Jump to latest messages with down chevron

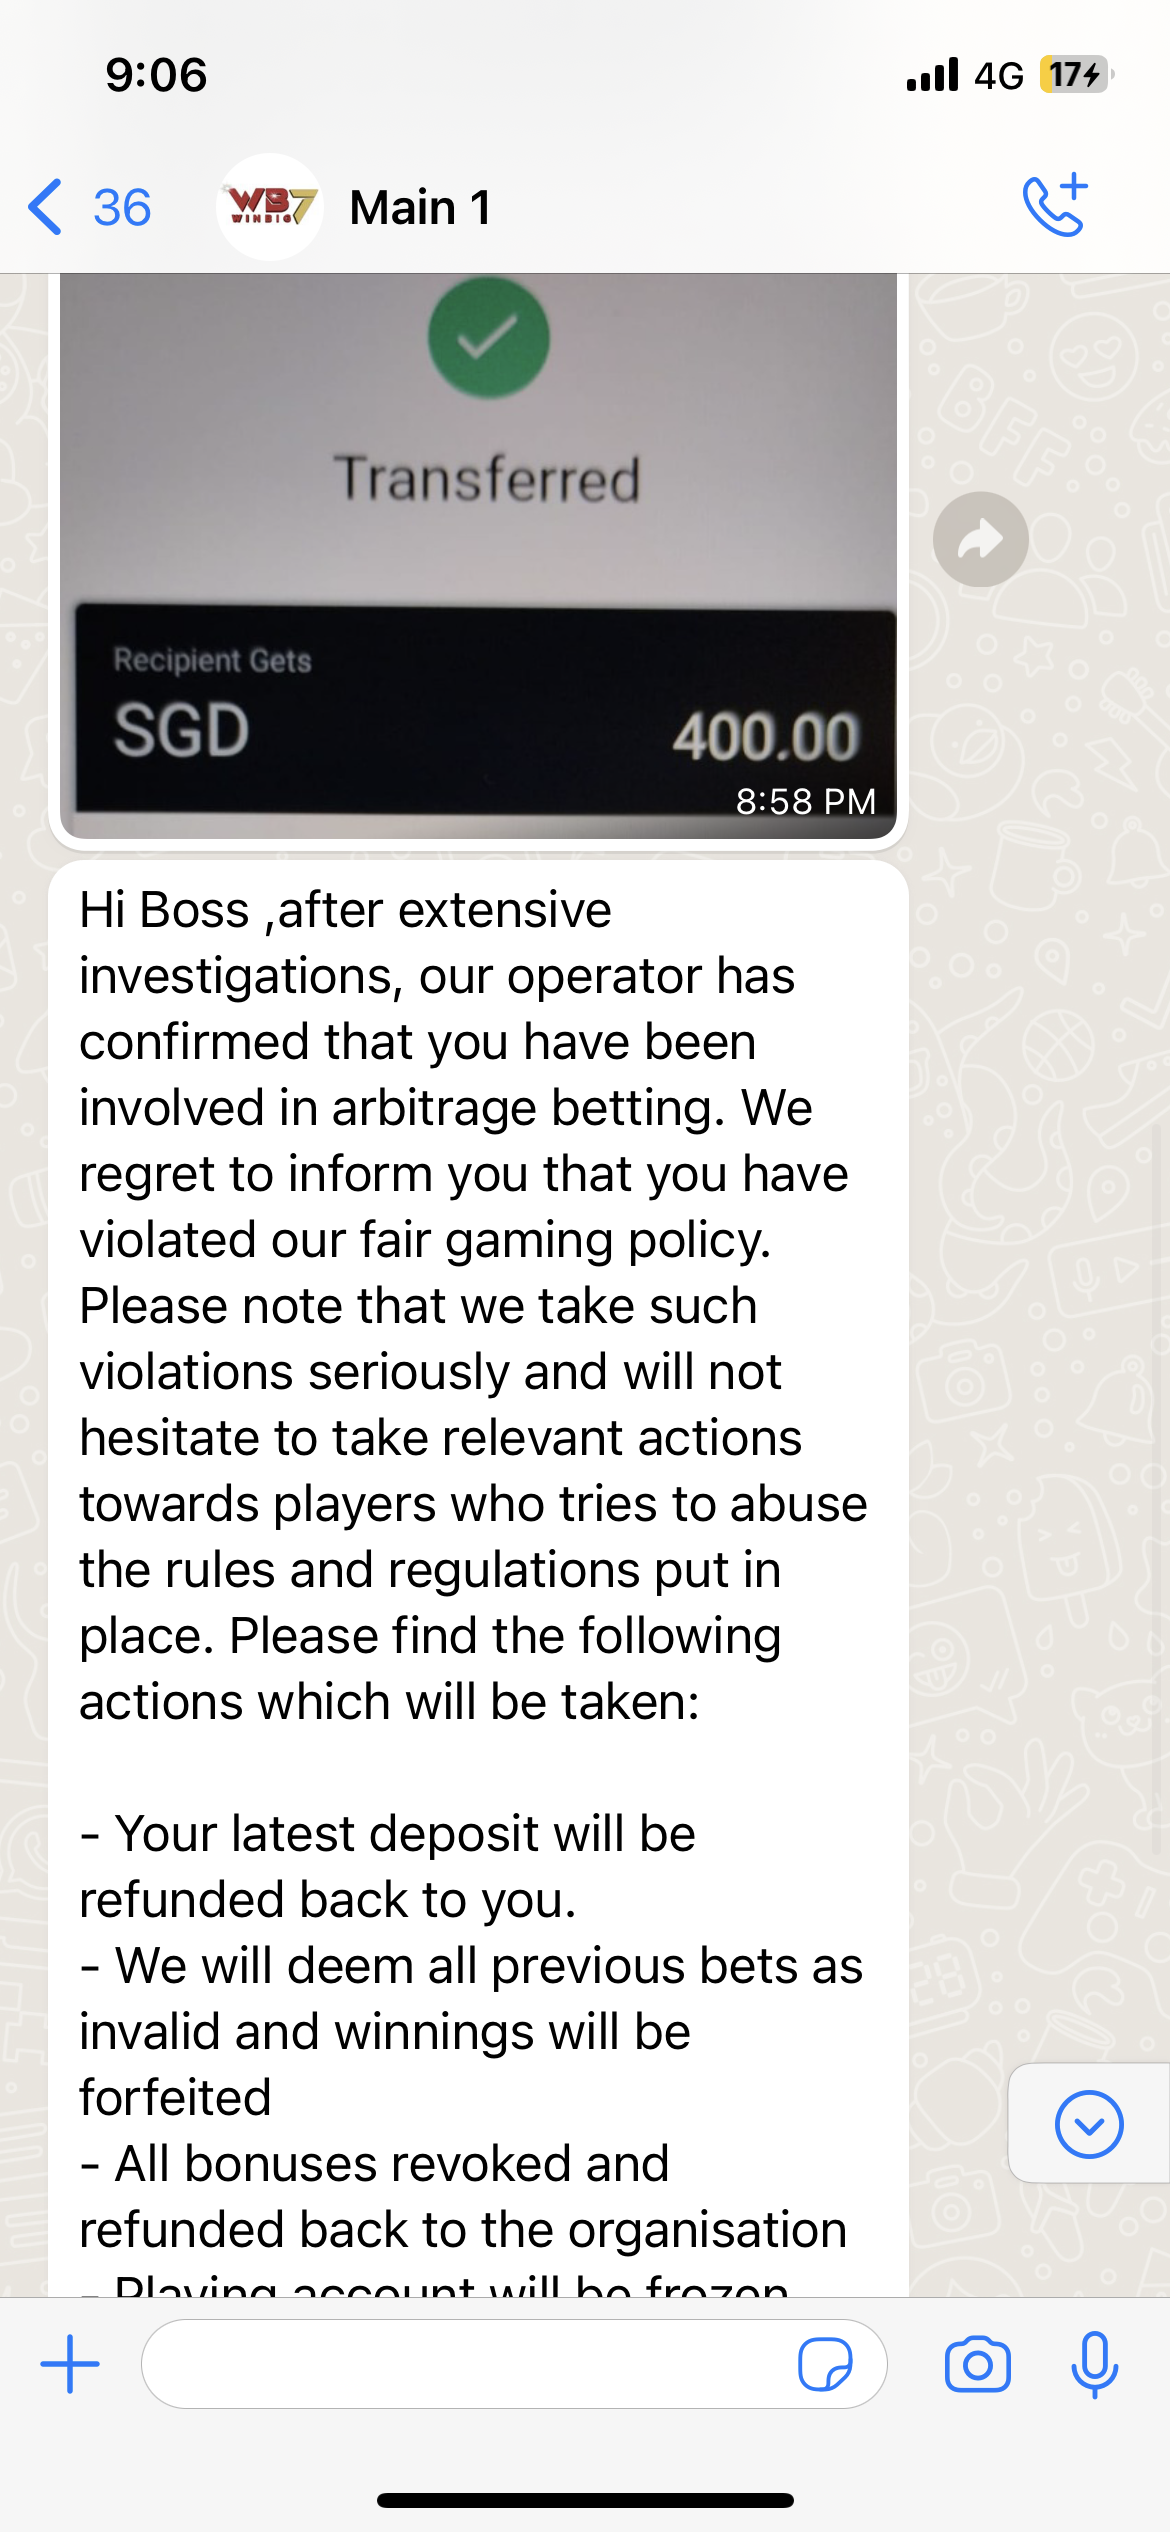click(x=1089, y=2124)
